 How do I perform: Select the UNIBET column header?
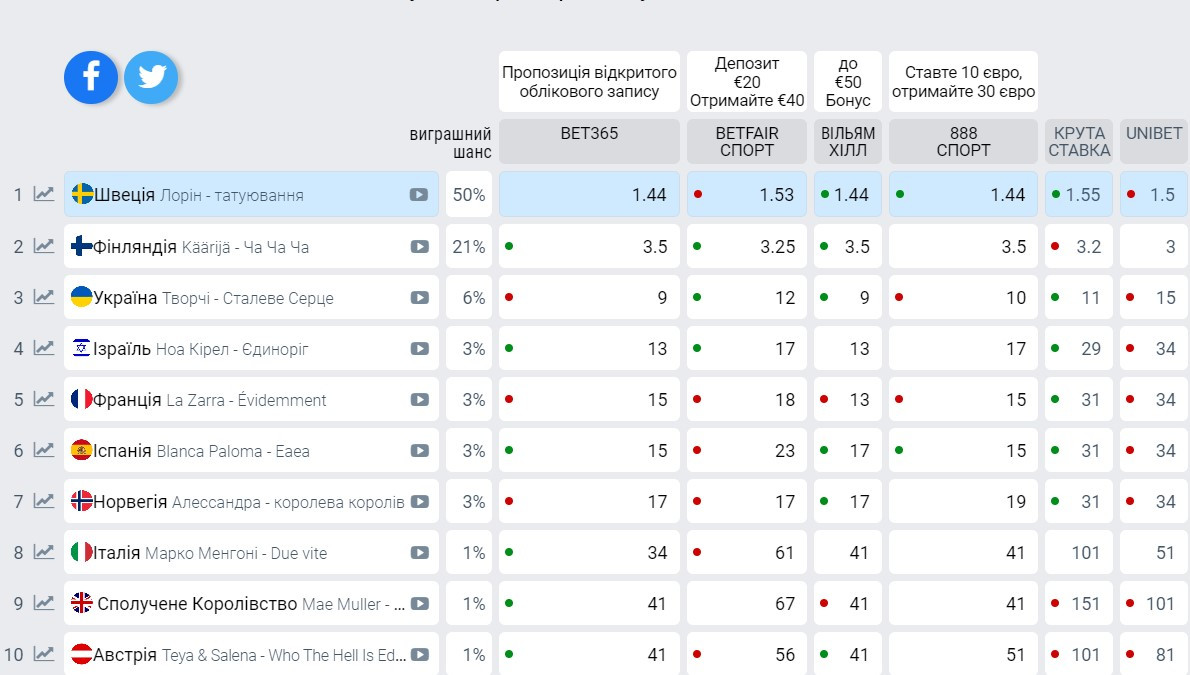(1153, 141)
